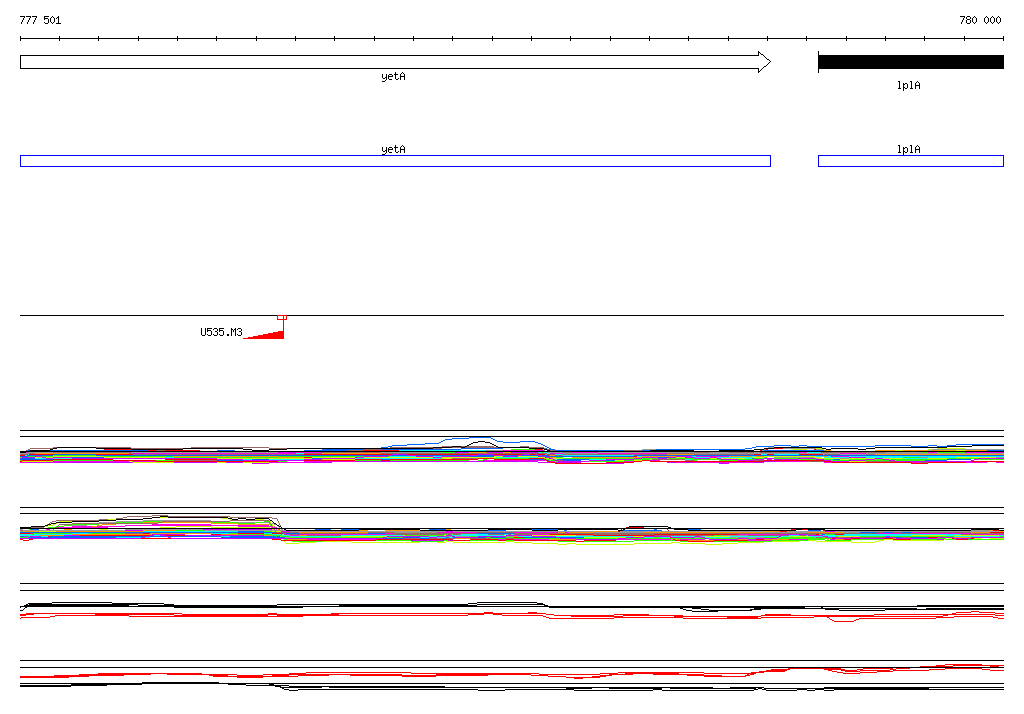Click the 777 501 start coordinate label
The height and width of the screenshot is (714, 1024).
point(40,20)
